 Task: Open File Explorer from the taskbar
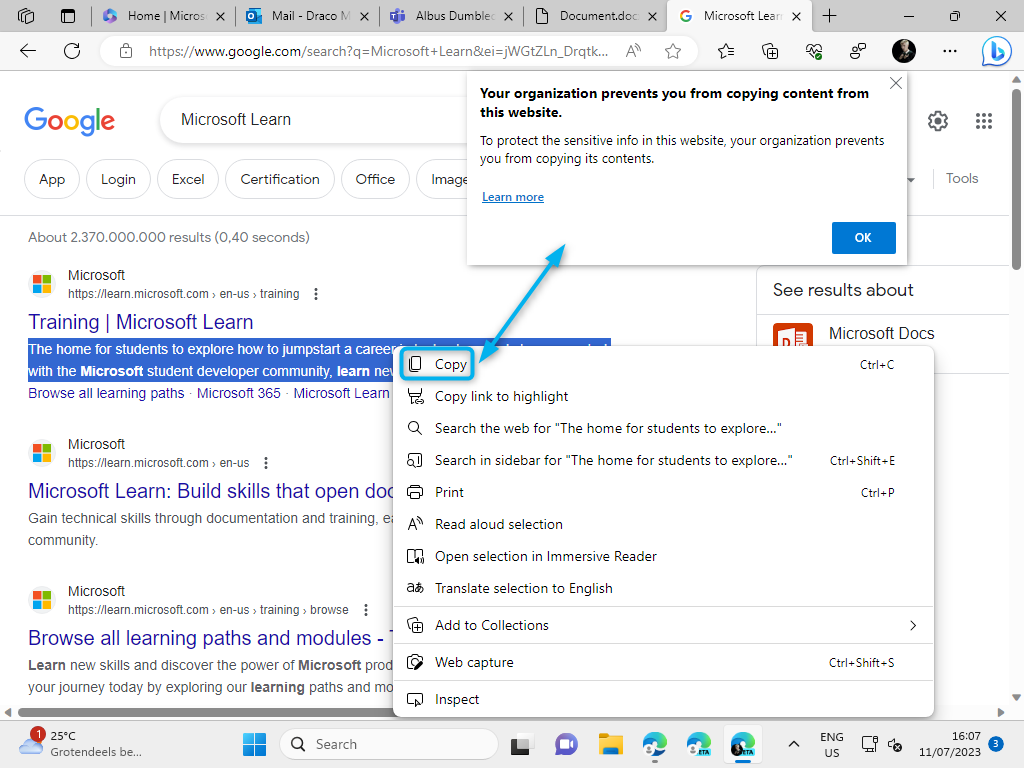[x=610, y=744]
